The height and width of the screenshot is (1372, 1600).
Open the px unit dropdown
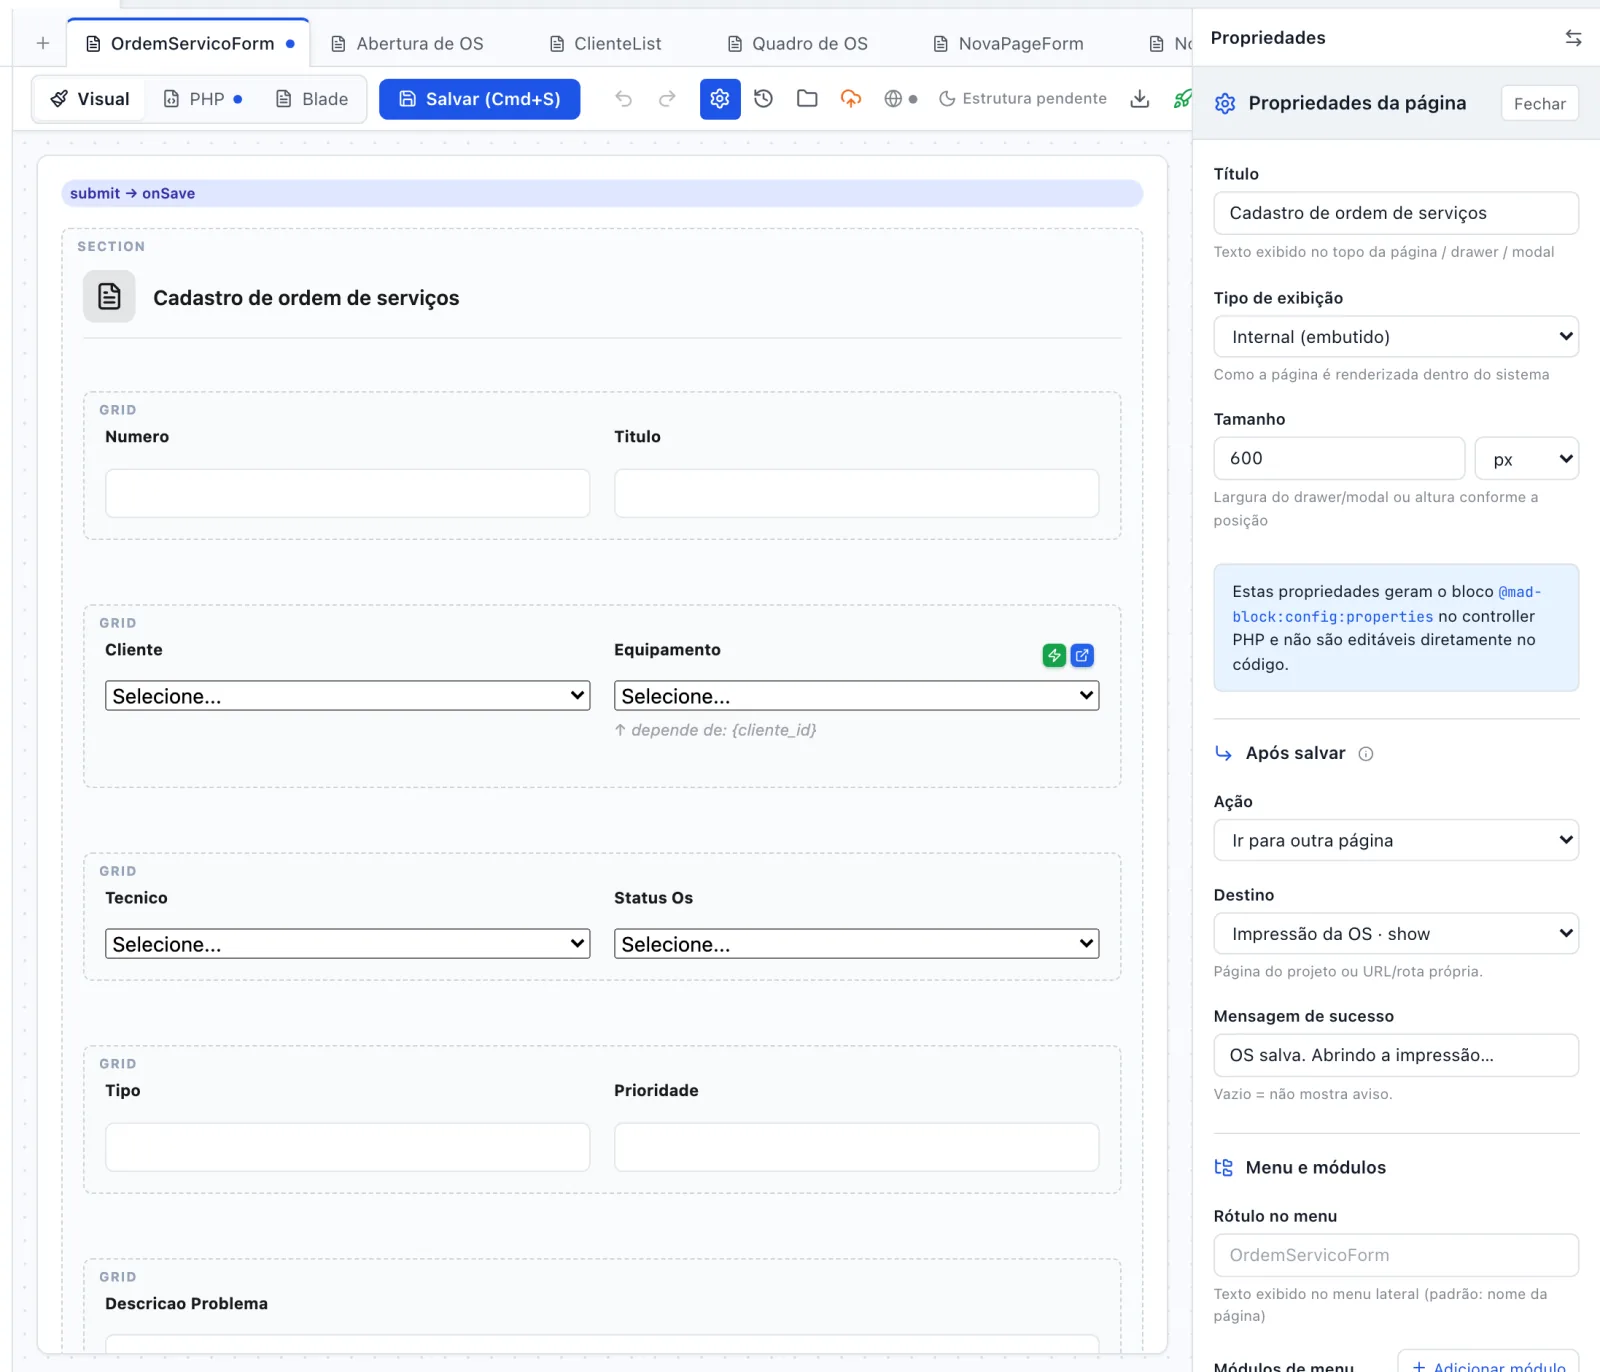pyautogui.click(x=1527, y=459)
